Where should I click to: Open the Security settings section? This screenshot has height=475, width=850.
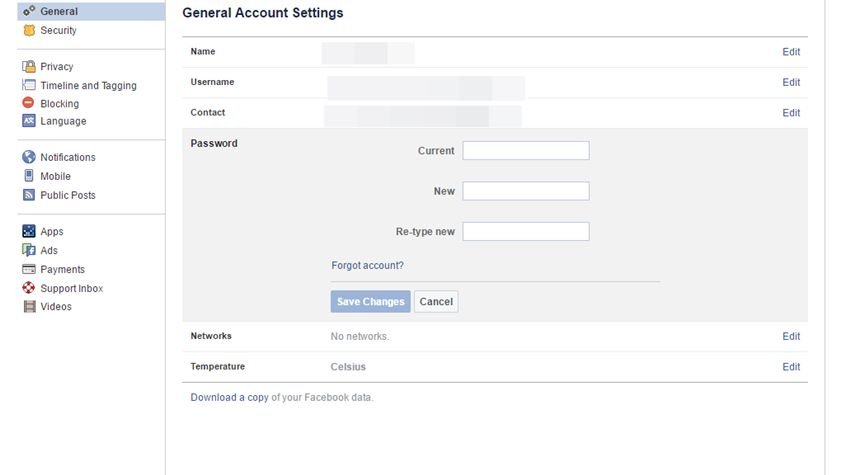(58, 30)
